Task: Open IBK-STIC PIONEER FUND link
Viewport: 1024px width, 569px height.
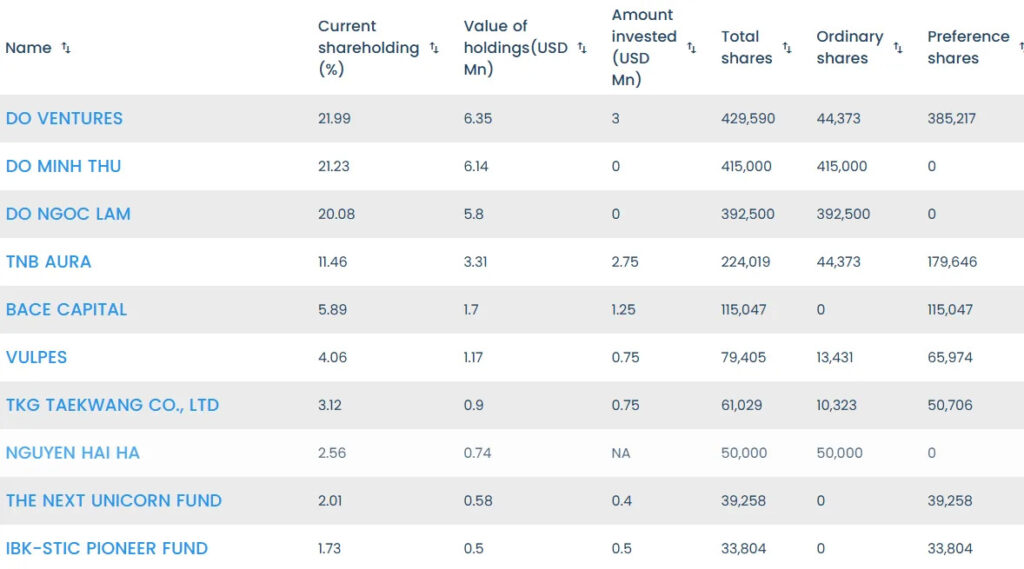Action: coord(106,548)
